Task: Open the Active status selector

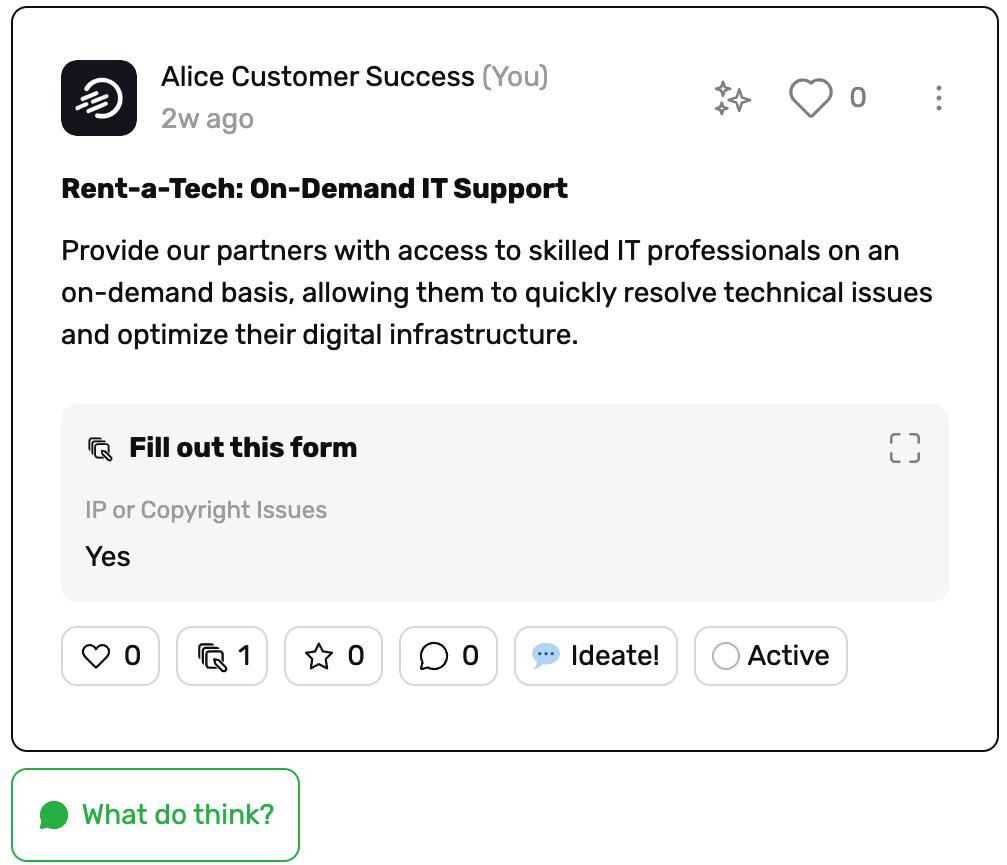Action: [770, 655]
